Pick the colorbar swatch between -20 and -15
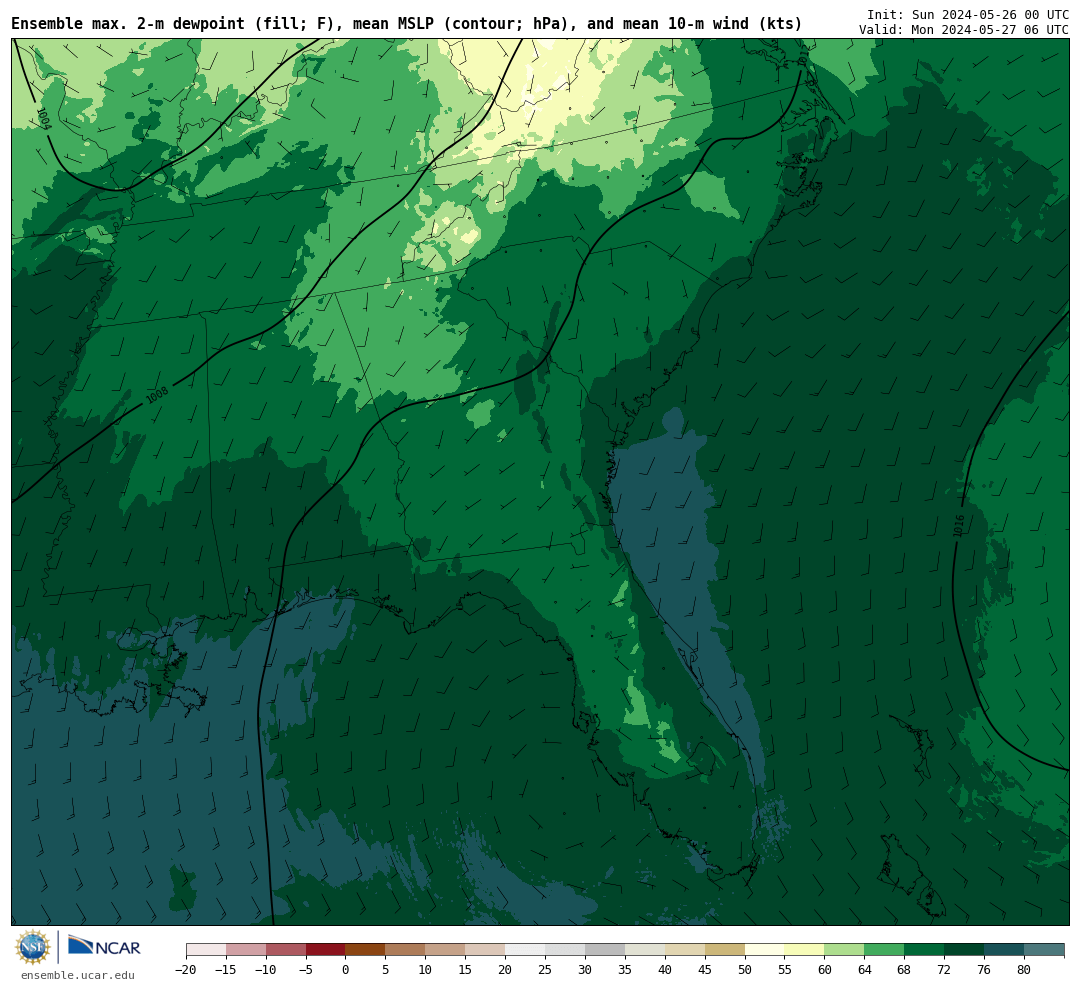Viewport: 1080px width, 988px height. point(206,950)
